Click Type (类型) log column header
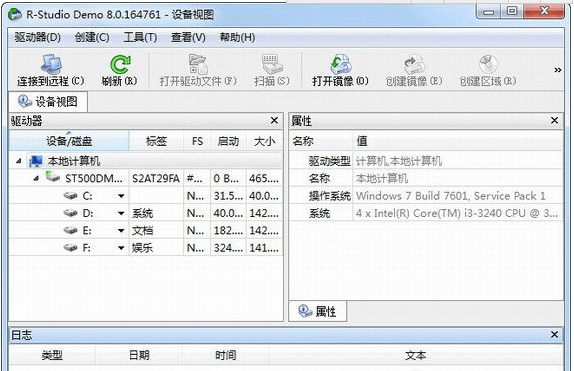 point(52,355)
